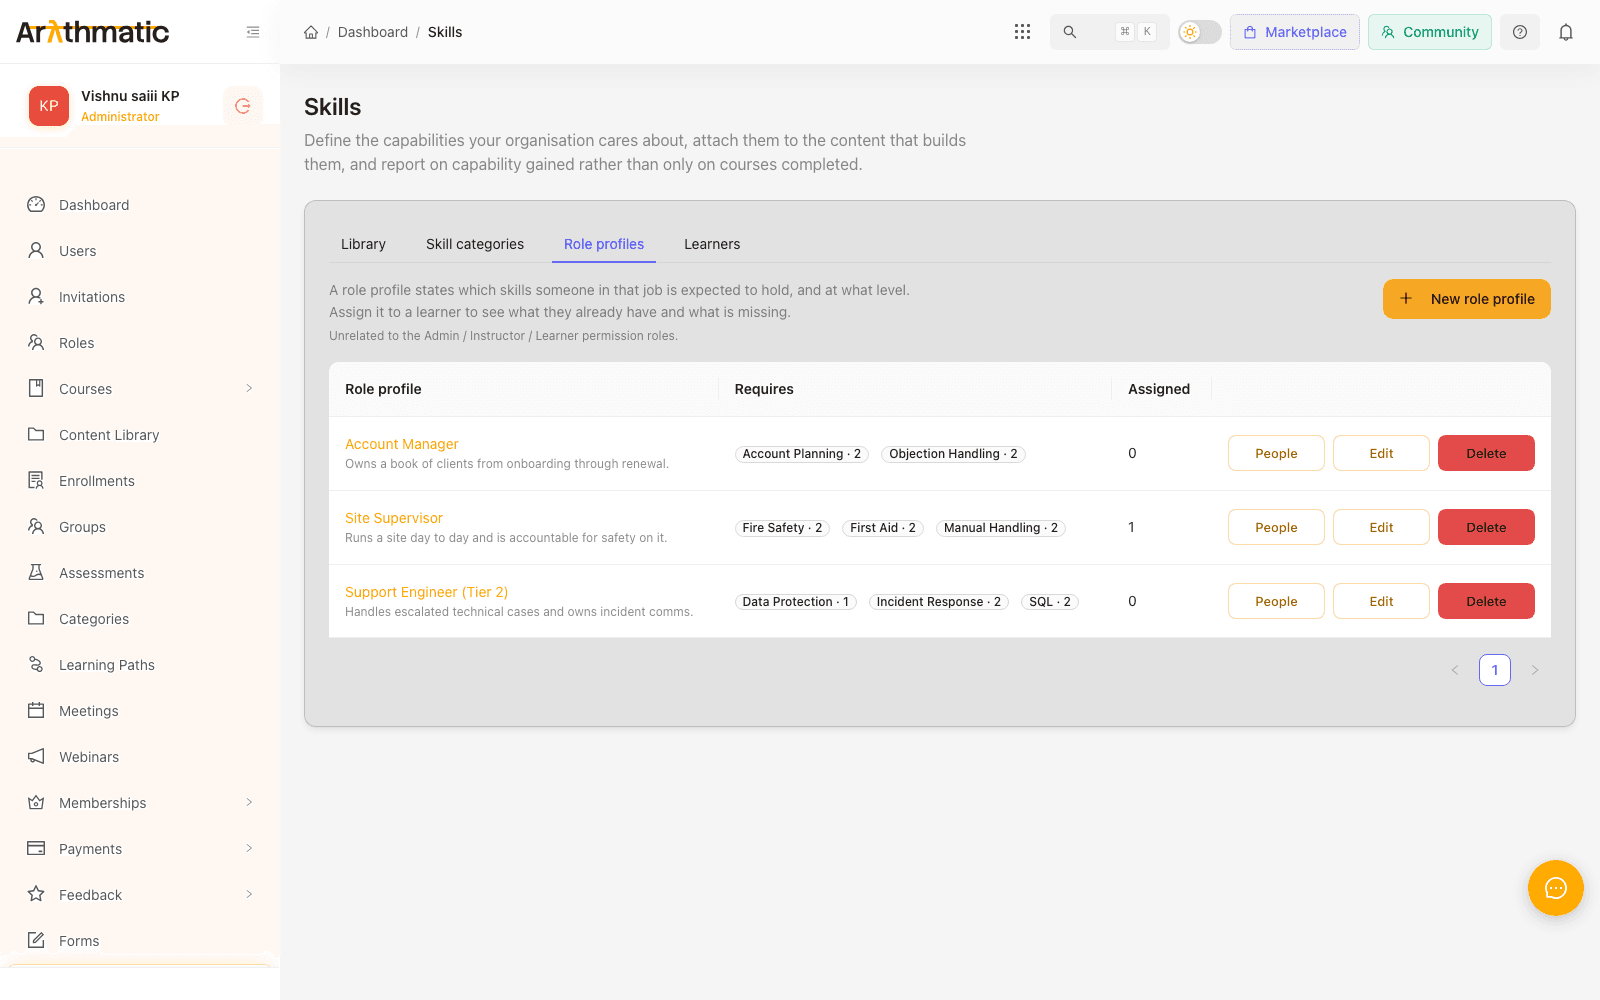
Task: Open the chat bubble widget
Action: 1556,888
